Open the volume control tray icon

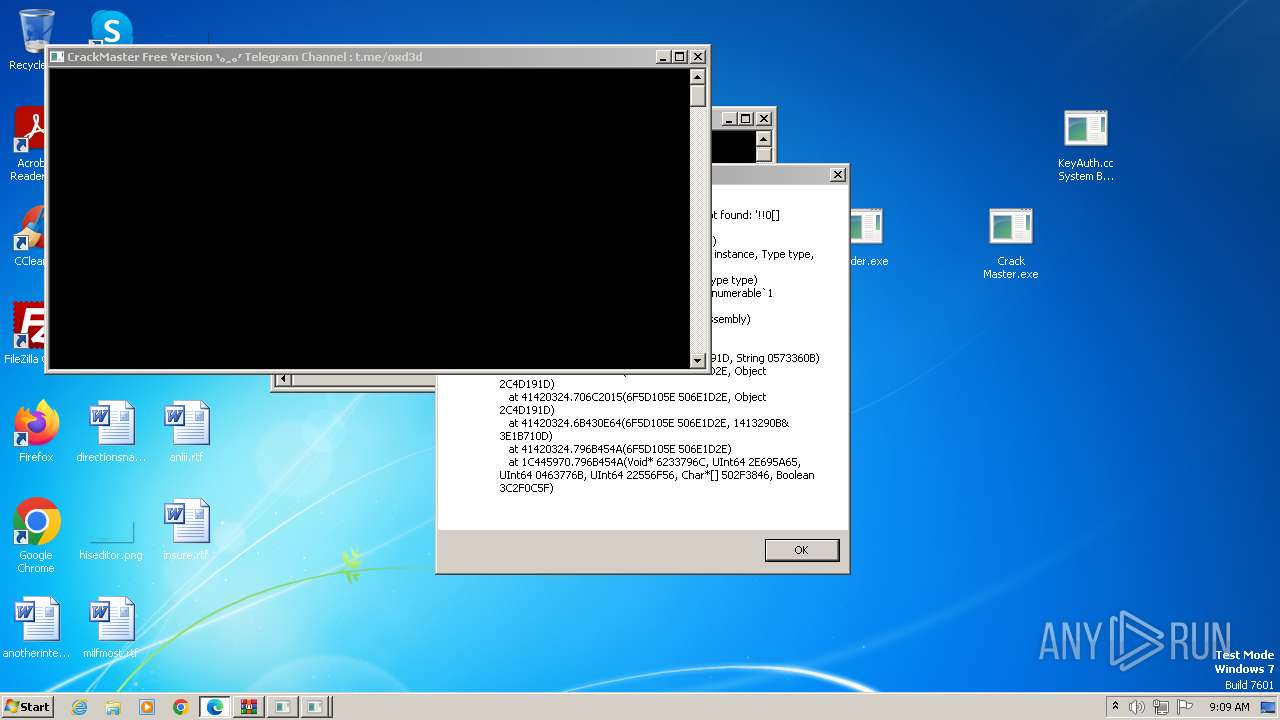click(1137, 707)
